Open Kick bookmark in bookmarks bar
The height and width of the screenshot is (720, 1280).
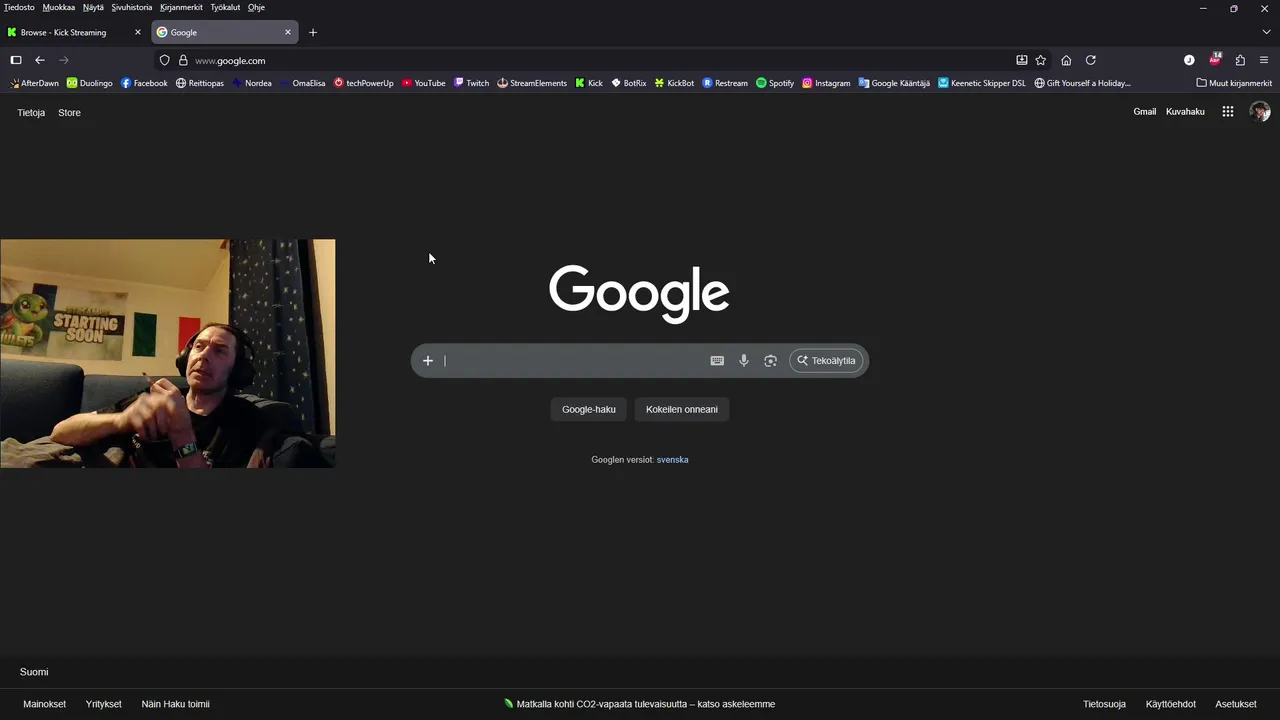click(589, 83)
